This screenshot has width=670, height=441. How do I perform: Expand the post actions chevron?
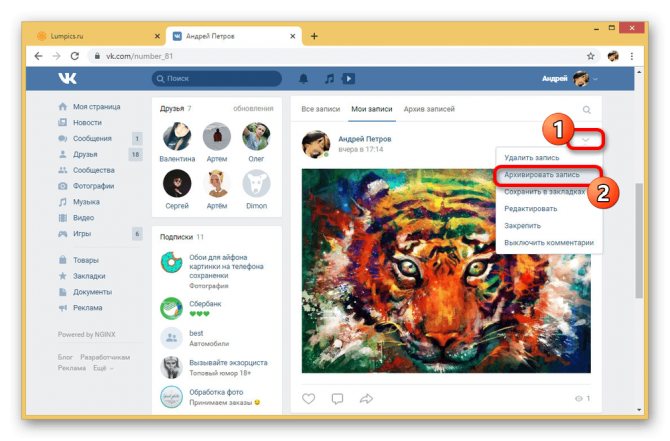[x=585, y=140]
